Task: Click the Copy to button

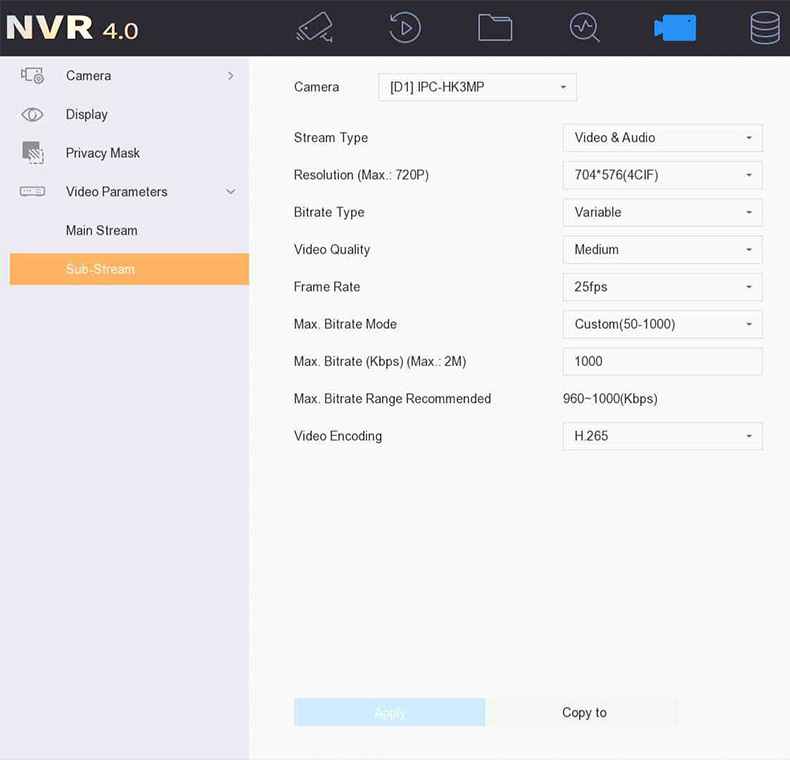Action: pyautogui.click(x=584, y=712)
